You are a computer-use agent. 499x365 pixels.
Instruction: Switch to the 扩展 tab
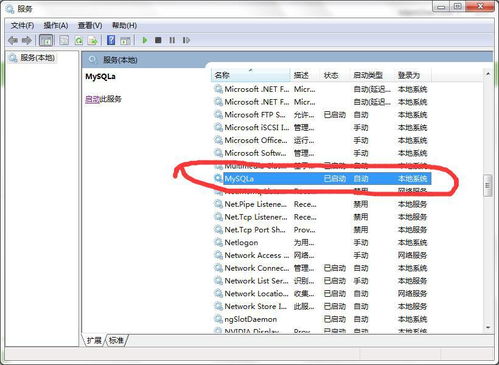[x=94, y=340]
